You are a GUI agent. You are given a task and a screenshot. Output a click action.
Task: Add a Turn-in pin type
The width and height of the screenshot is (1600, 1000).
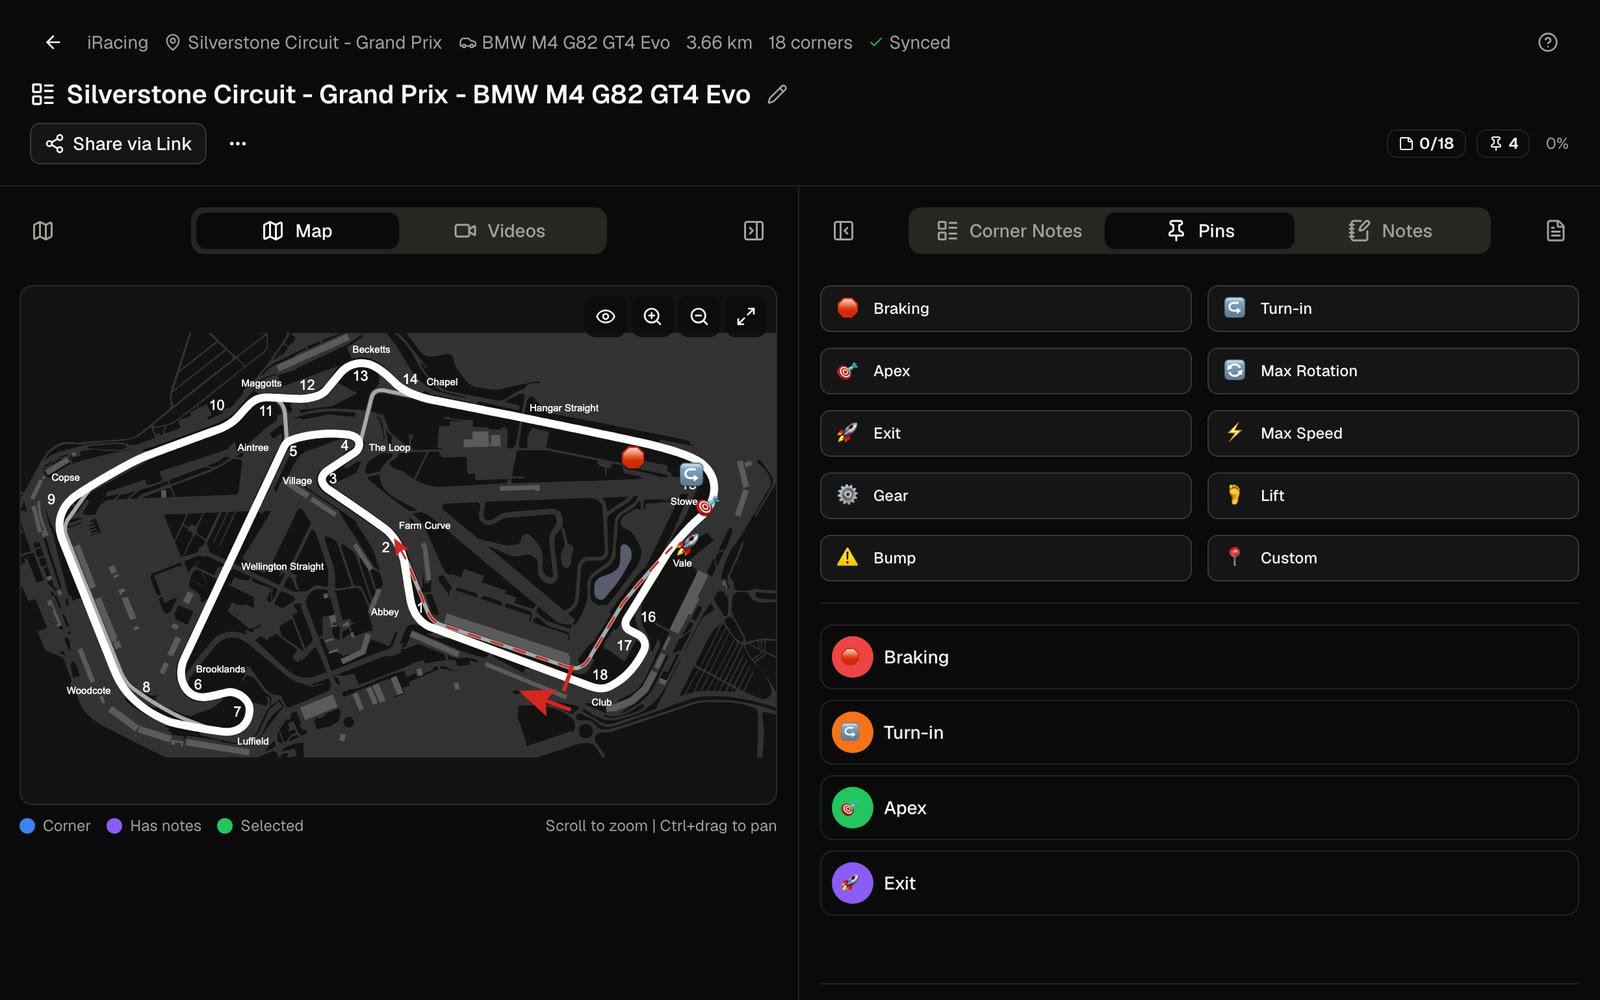(1392, 309)
